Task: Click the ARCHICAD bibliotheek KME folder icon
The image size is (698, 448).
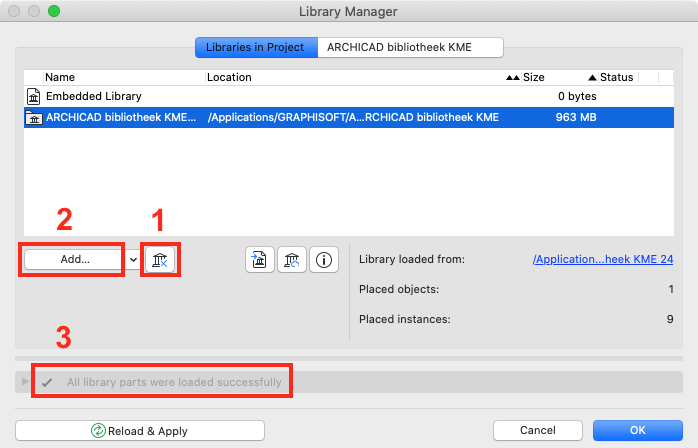Action: (34, 118)
